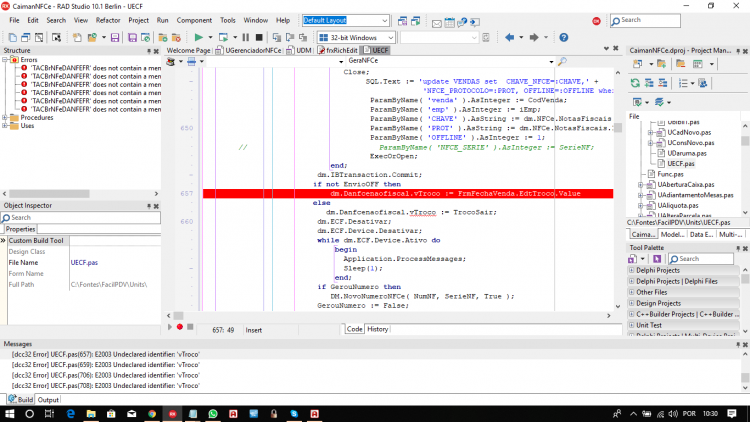750x422 pixels.
Task: Switch to the Output messages tab
Action: tap(48, 400)
